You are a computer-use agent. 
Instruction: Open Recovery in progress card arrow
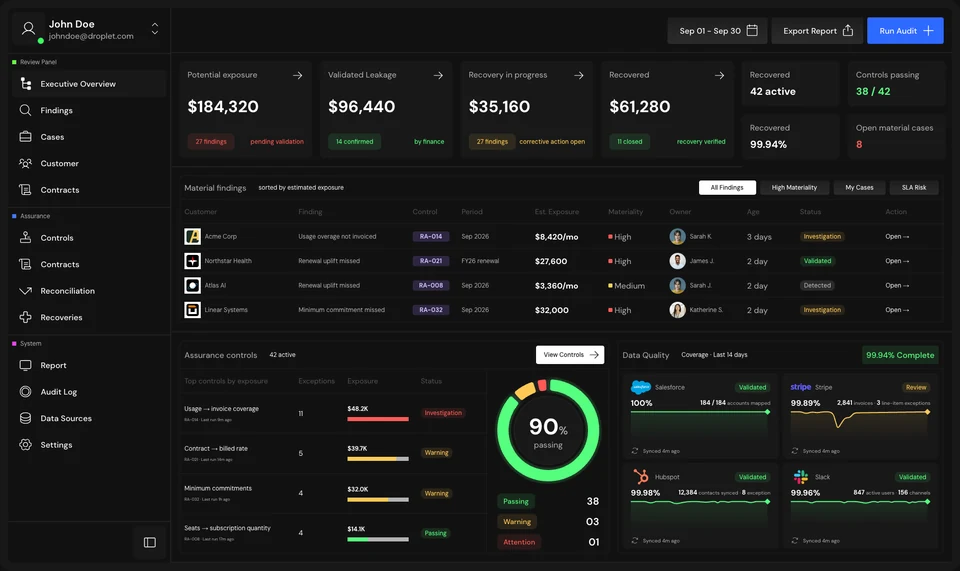[x=579, y=75]
